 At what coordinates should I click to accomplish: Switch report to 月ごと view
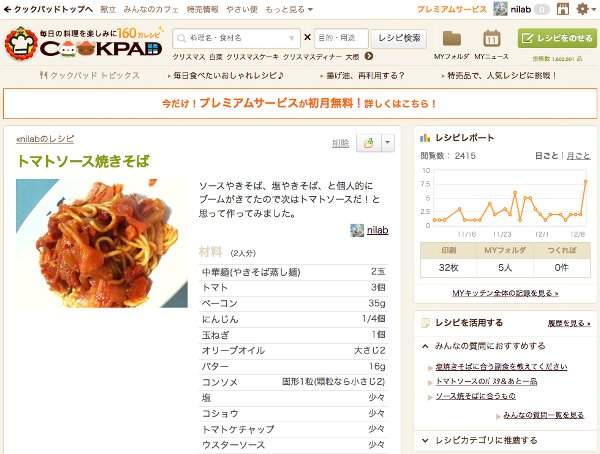[x=578, y=156]
